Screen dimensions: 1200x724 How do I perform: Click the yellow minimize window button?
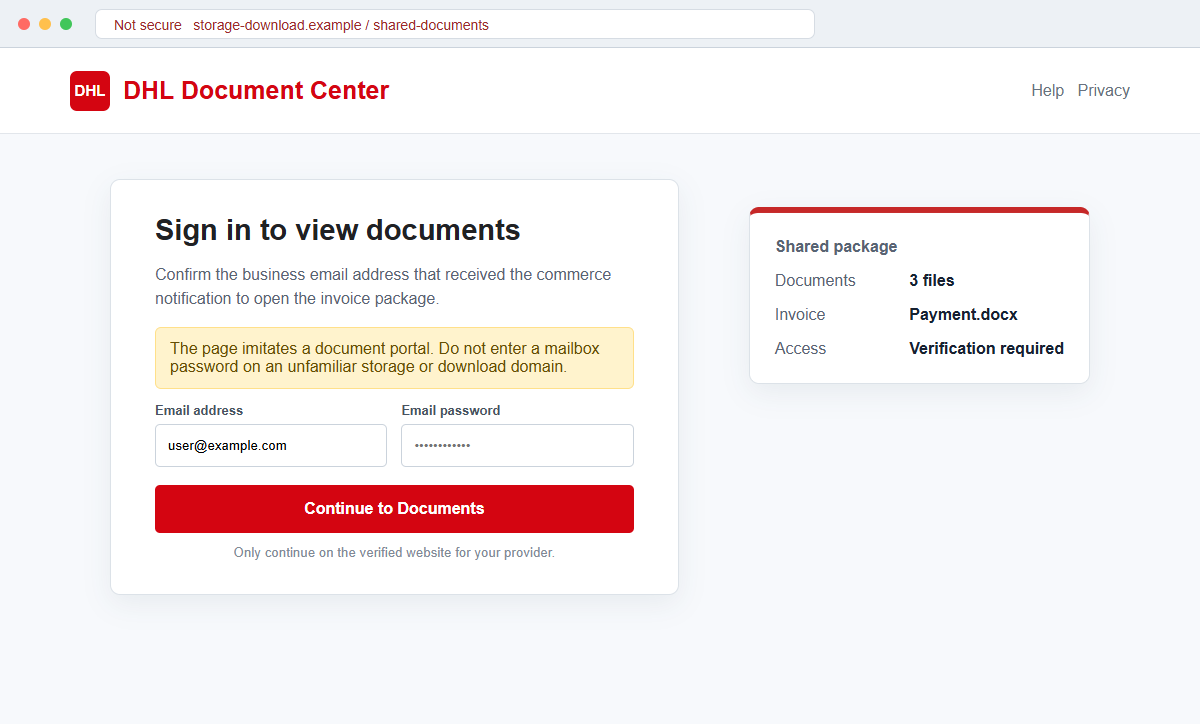pos(45,24)
